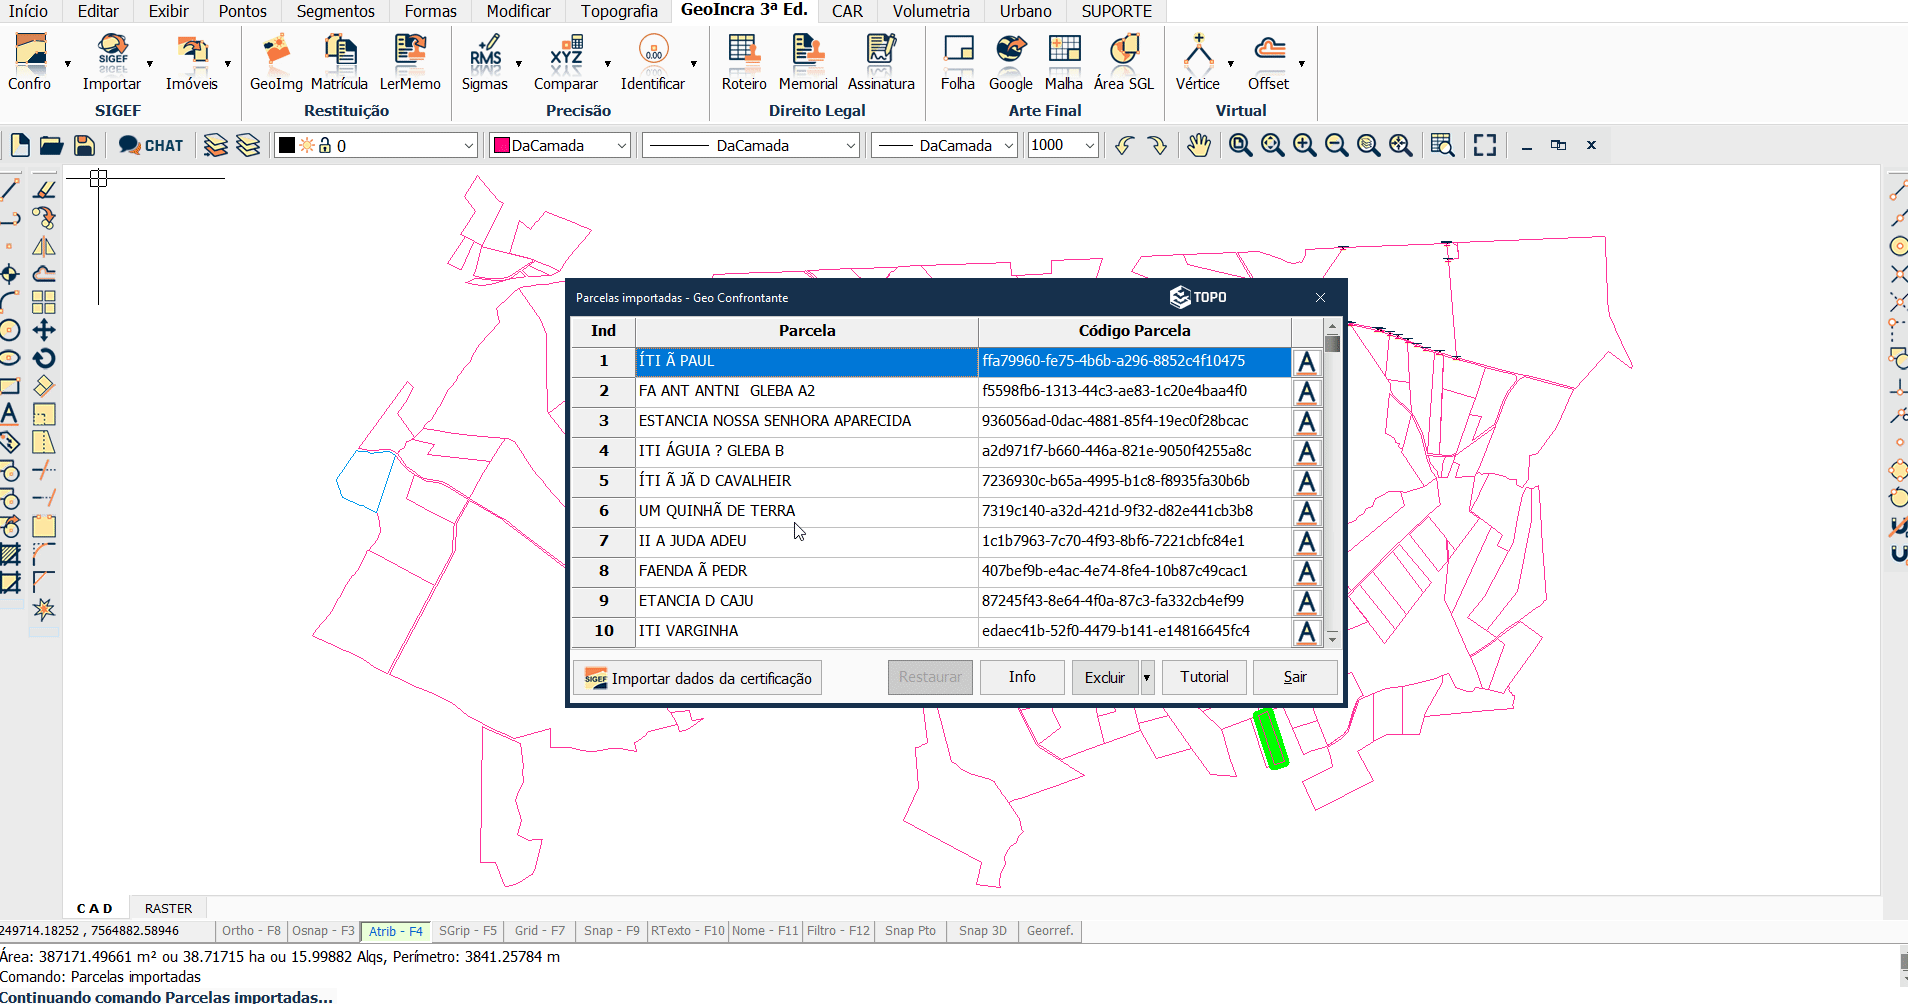Toggle Filtro - F12 mode

(x=839, y=931)
